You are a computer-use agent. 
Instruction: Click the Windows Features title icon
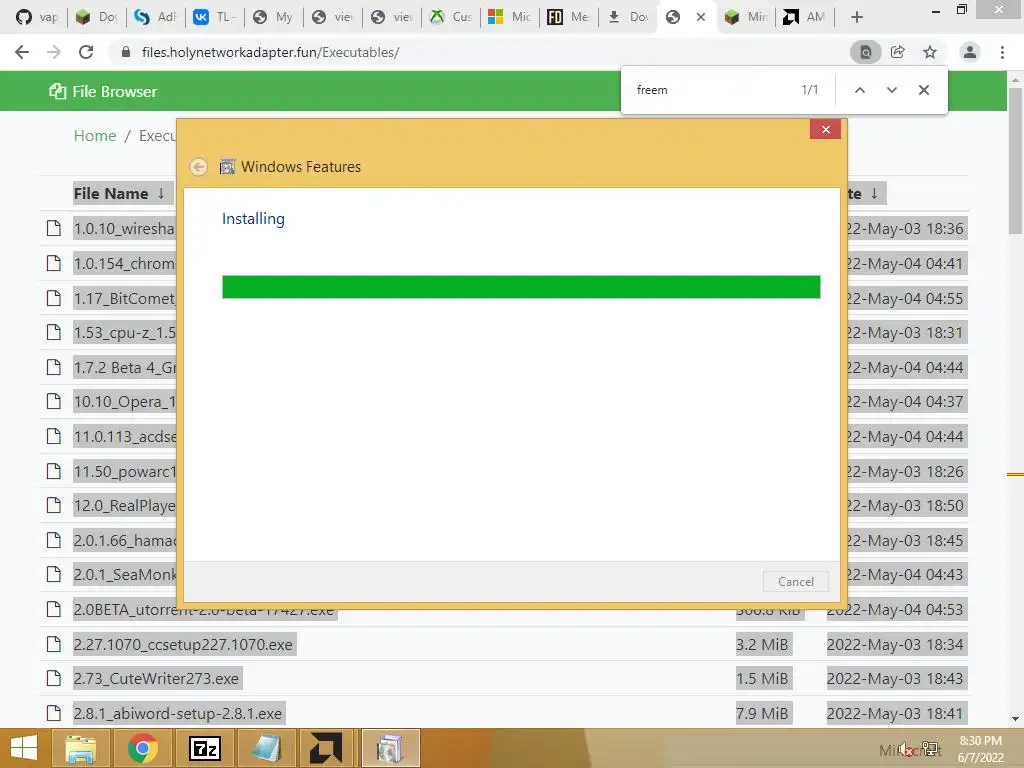click(x=227, y=167)
